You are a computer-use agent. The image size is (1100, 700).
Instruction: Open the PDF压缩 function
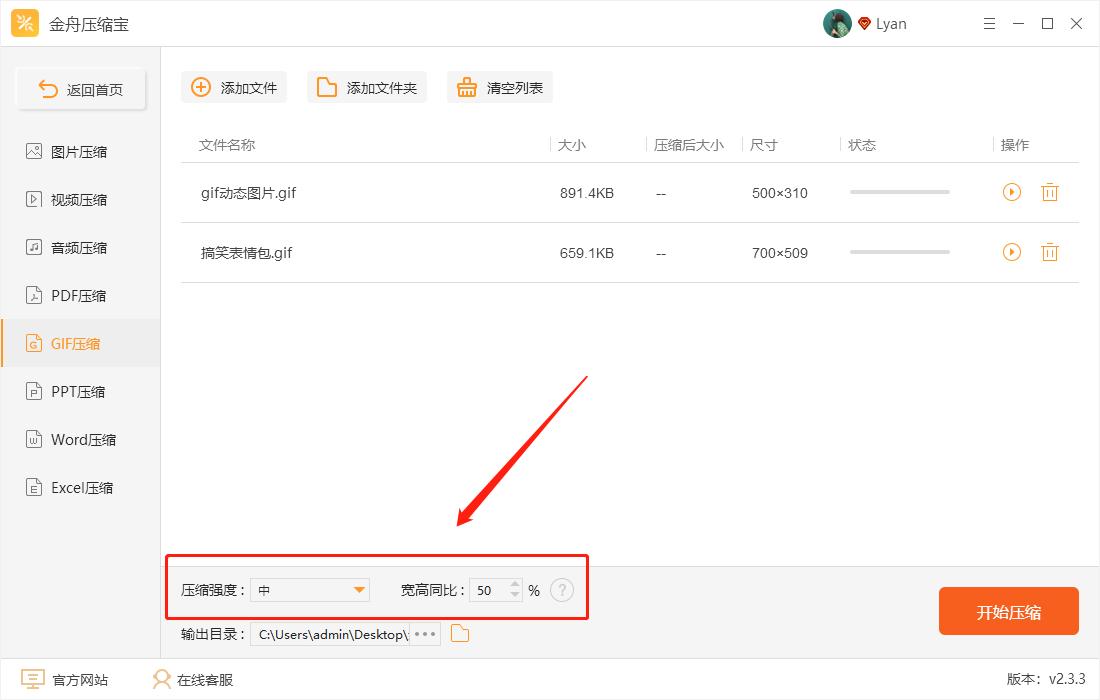[x=75, y=295]
